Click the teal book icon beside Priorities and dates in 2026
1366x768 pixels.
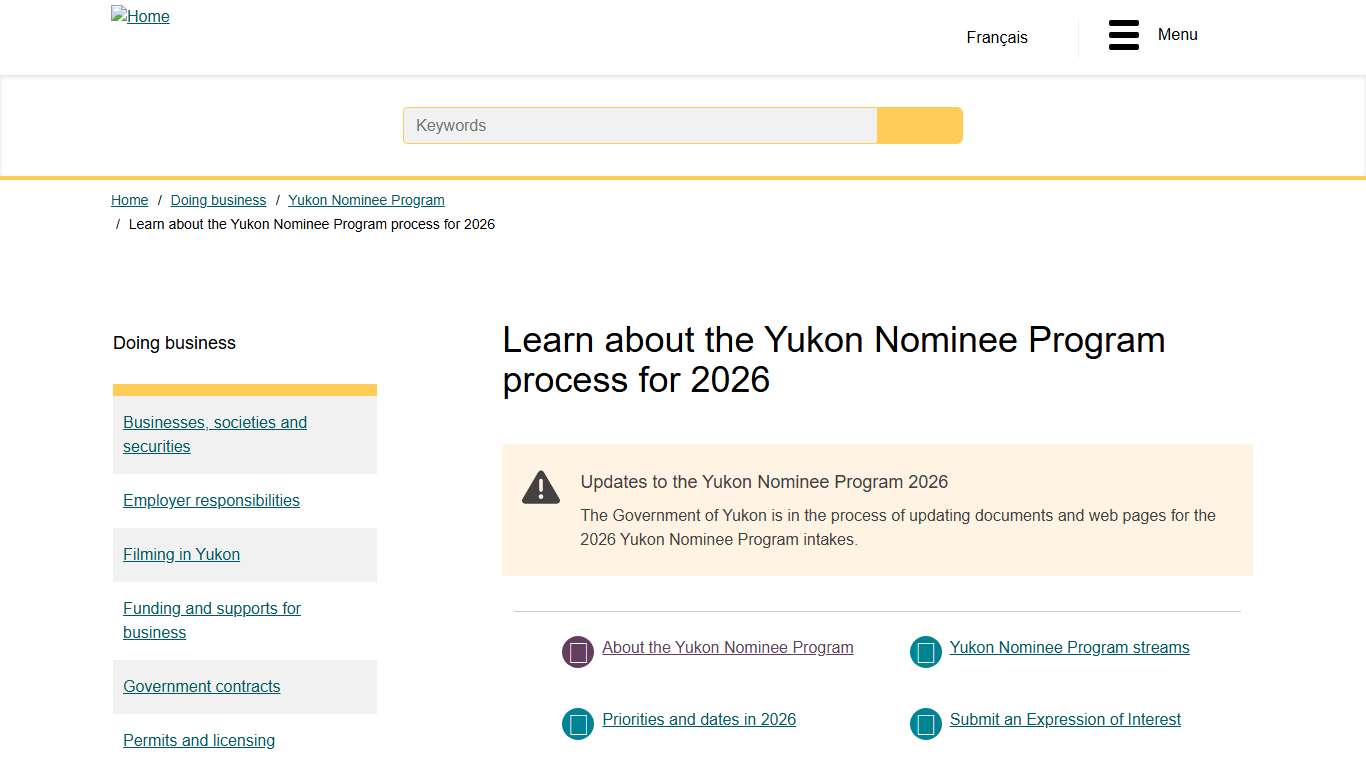577,723
